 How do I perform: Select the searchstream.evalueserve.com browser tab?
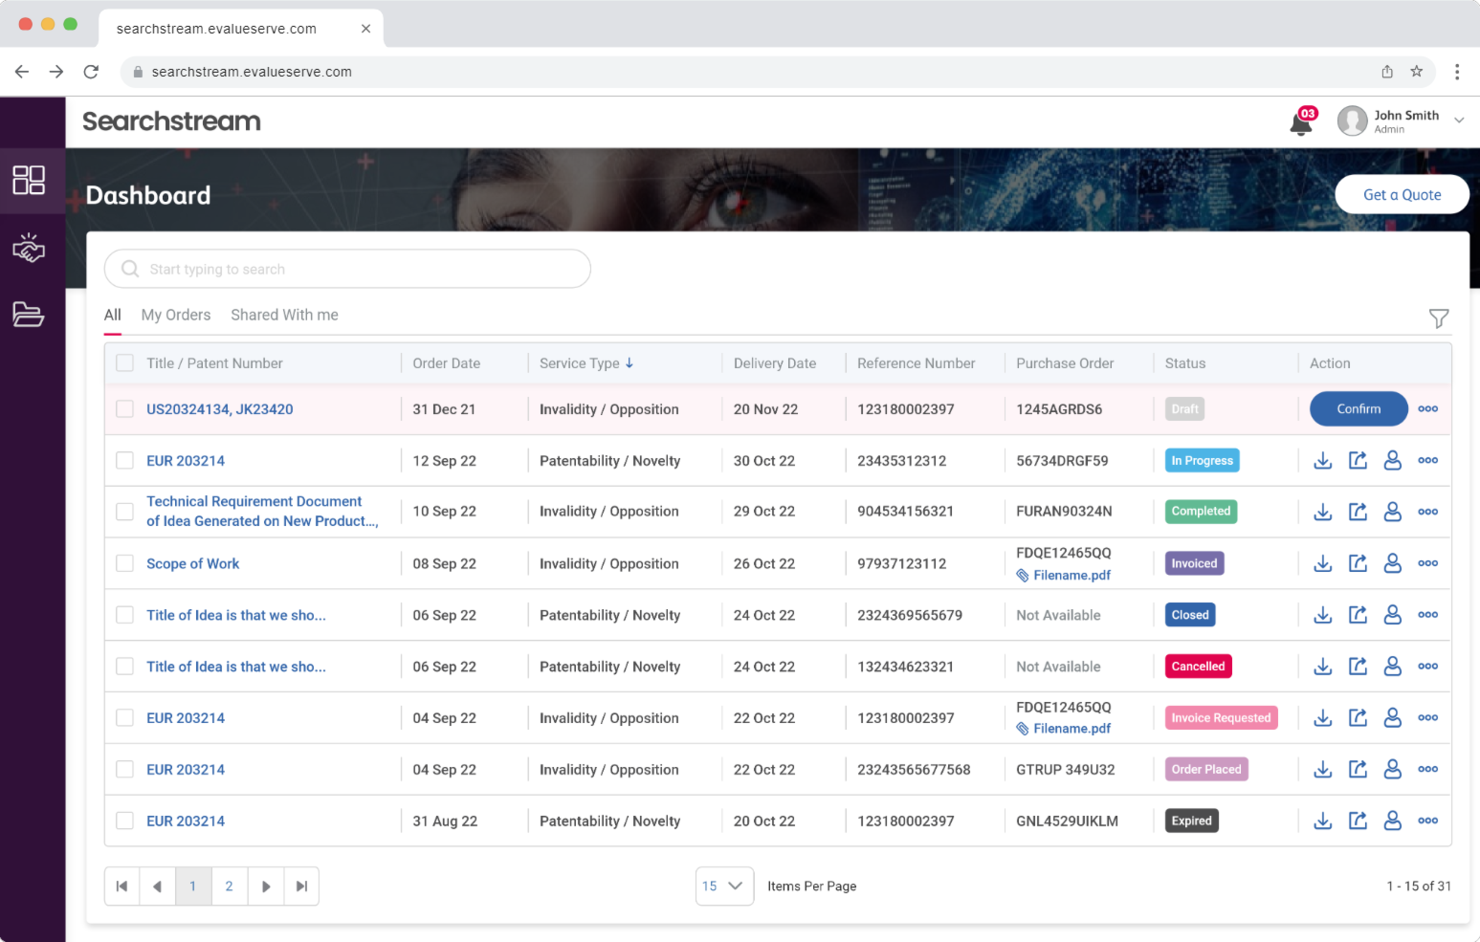240,28
